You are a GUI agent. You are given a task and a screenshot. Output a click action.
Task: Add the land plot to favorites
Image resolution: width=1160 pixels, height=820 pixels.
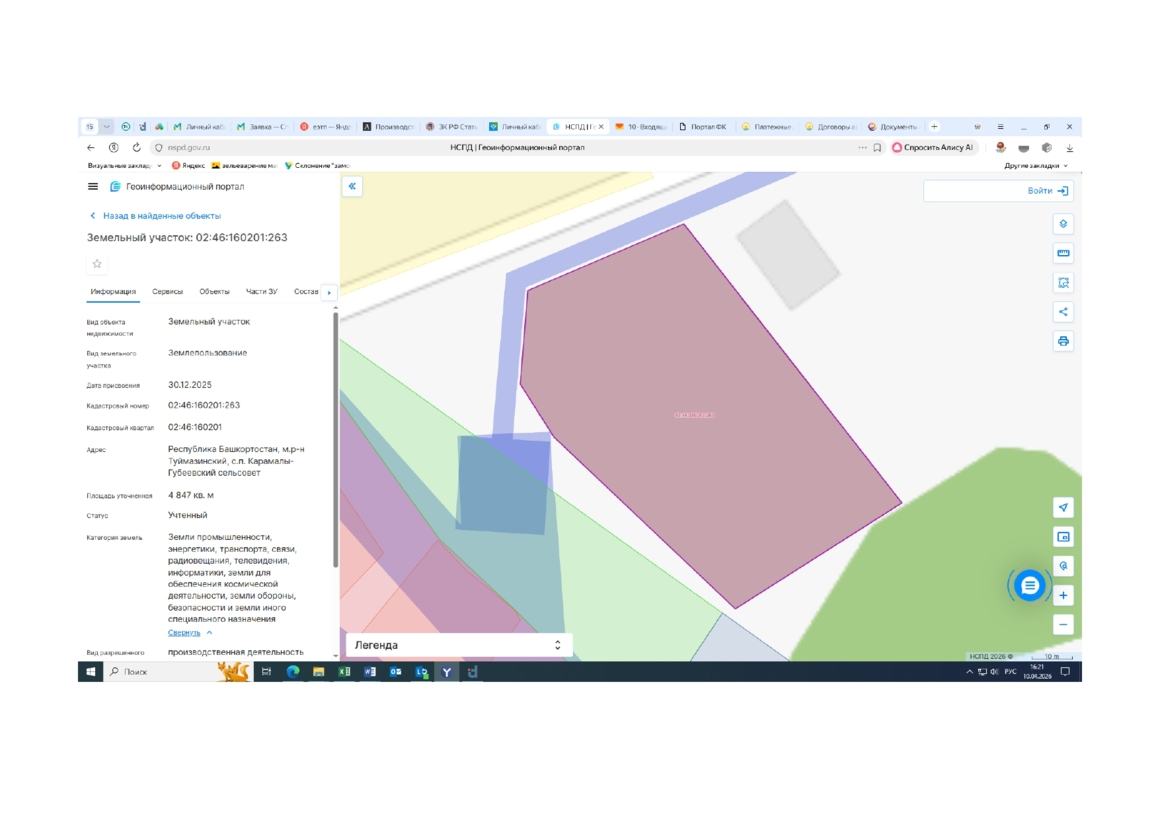coord(97,264)
